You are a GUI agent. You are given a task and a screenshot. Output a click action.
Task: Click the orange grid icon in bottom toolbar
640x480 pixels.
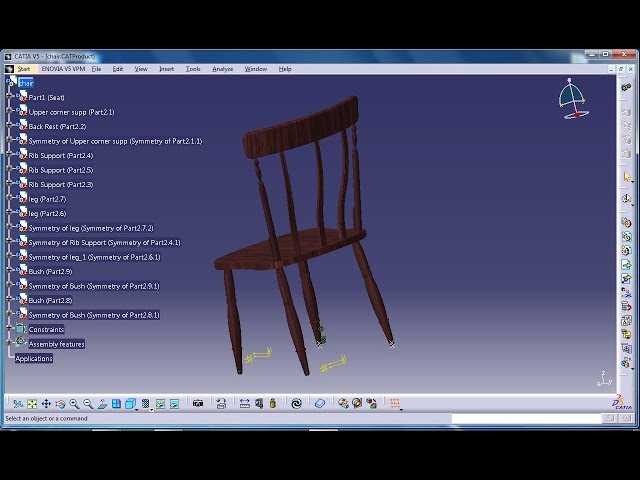click(394, 404)
